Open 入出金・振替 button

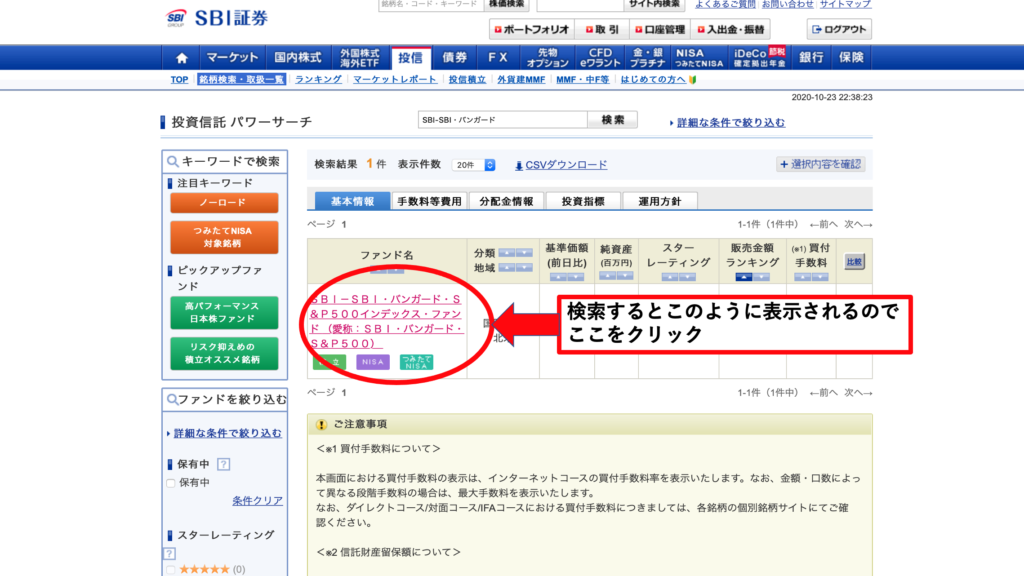tap(731, 29)
